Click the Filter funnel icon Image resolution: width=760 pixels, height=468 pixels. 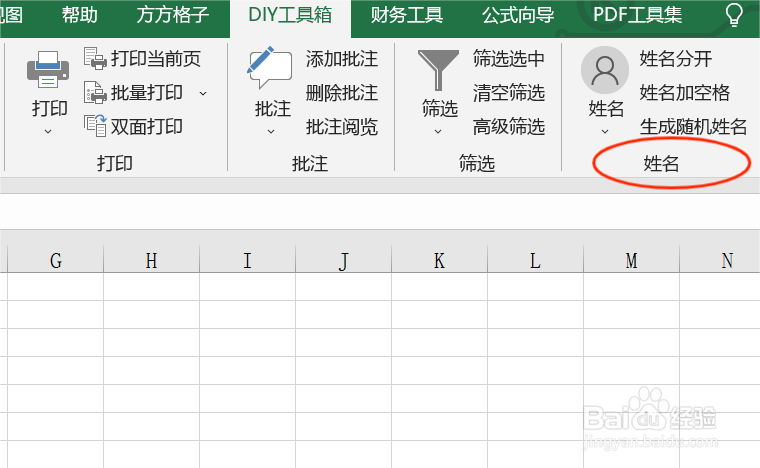tap(438, 70)
